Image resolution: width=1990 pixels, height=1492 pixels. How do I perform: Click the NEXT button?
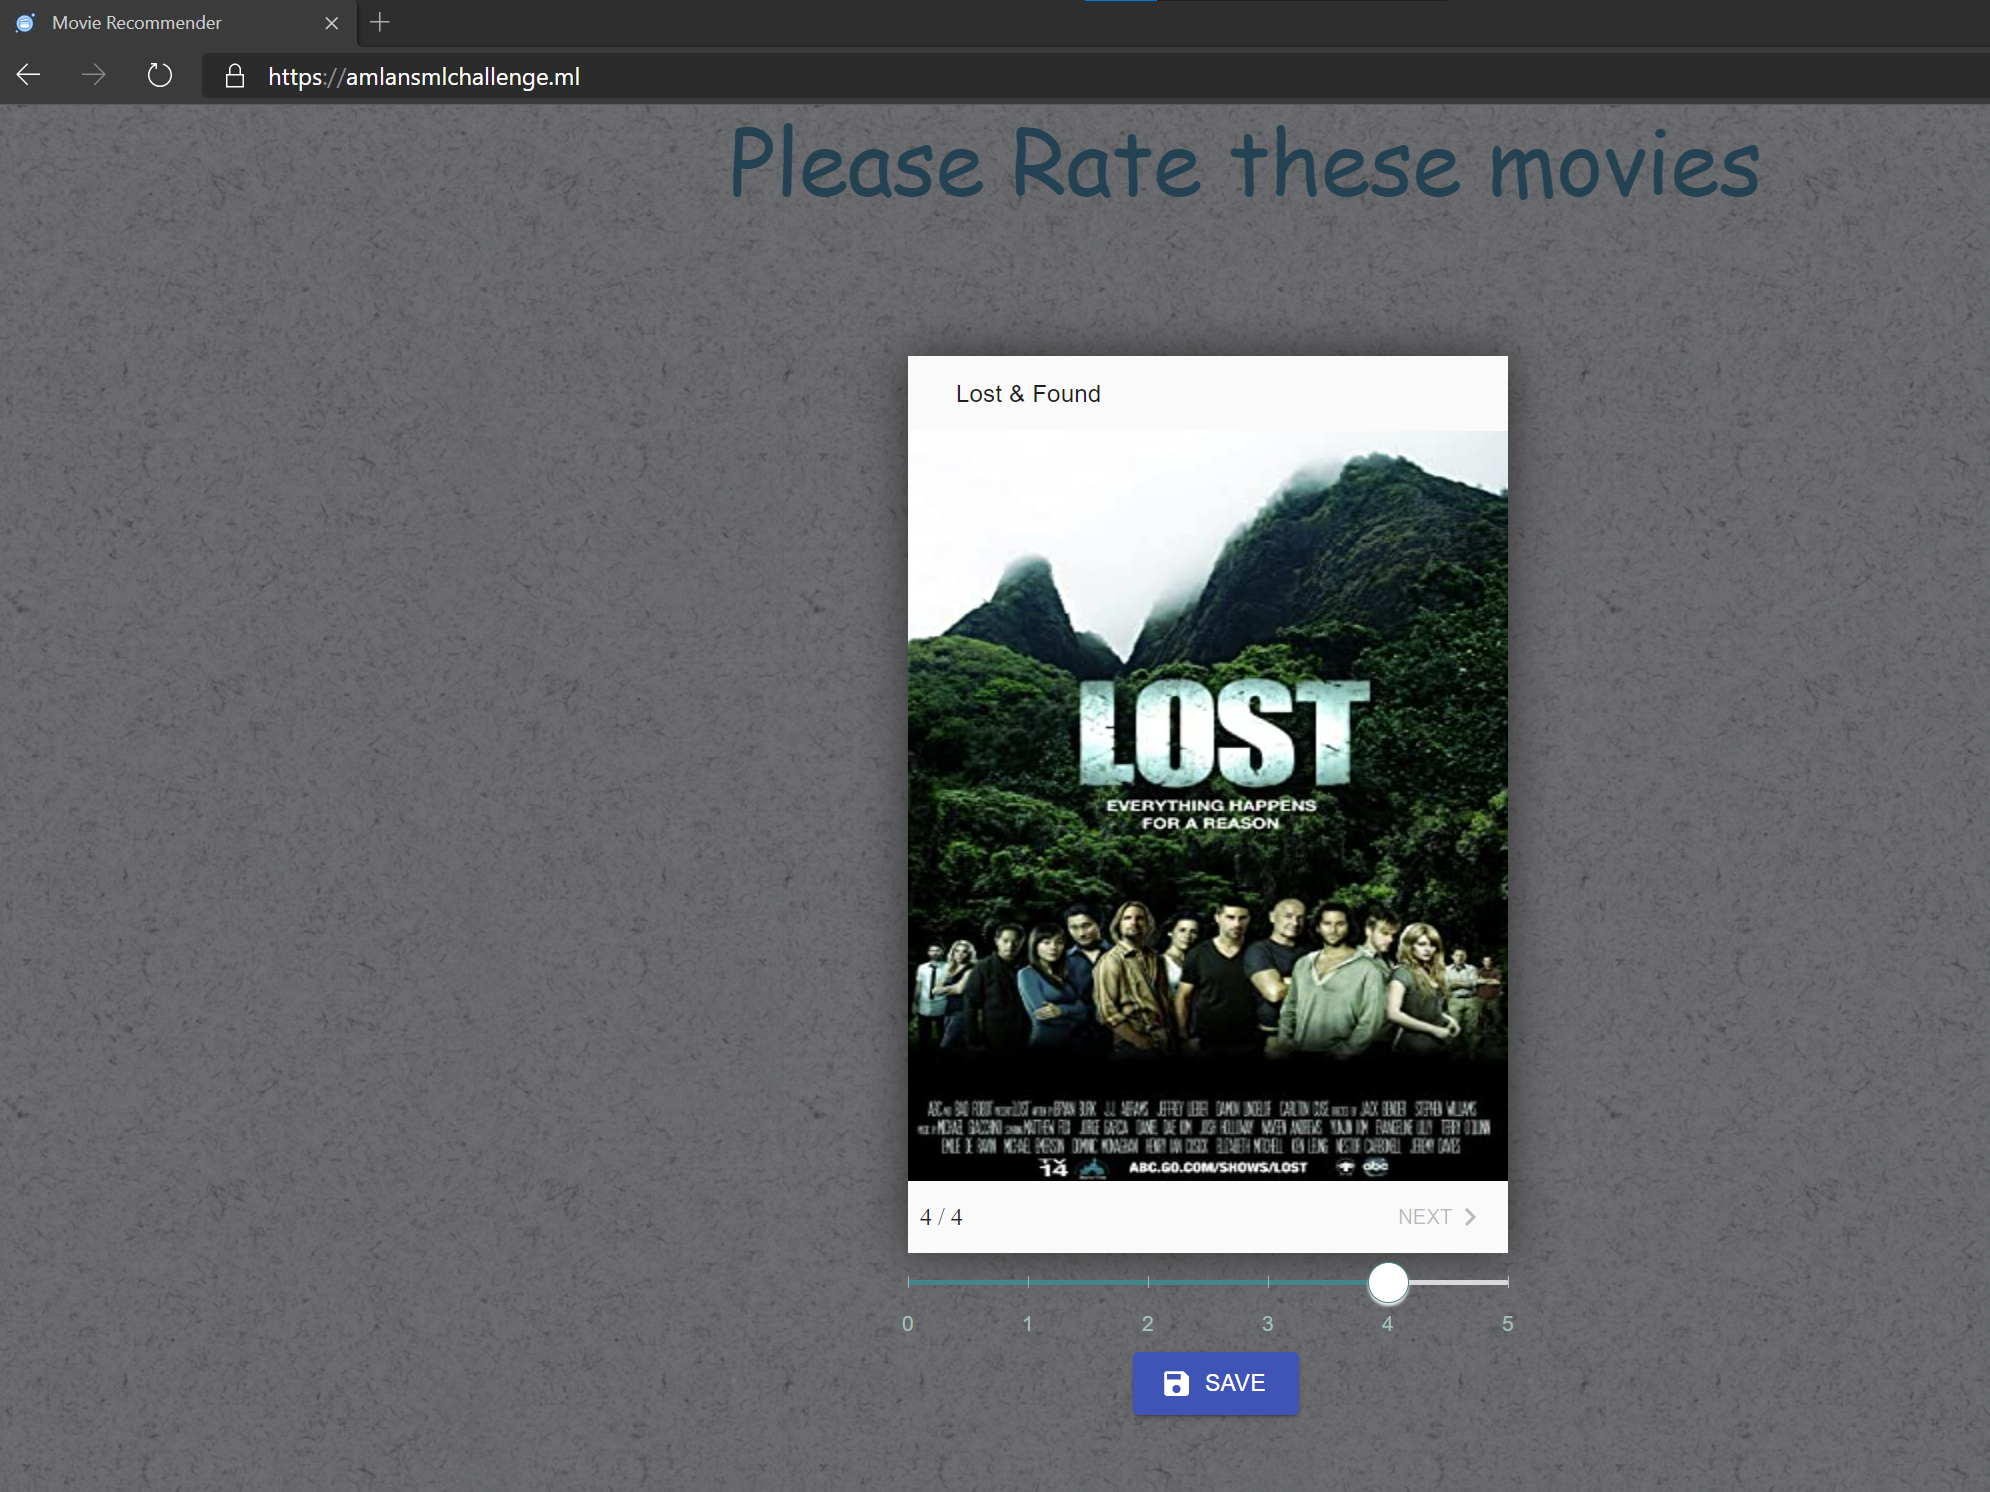click(x=1436, y=1217)
